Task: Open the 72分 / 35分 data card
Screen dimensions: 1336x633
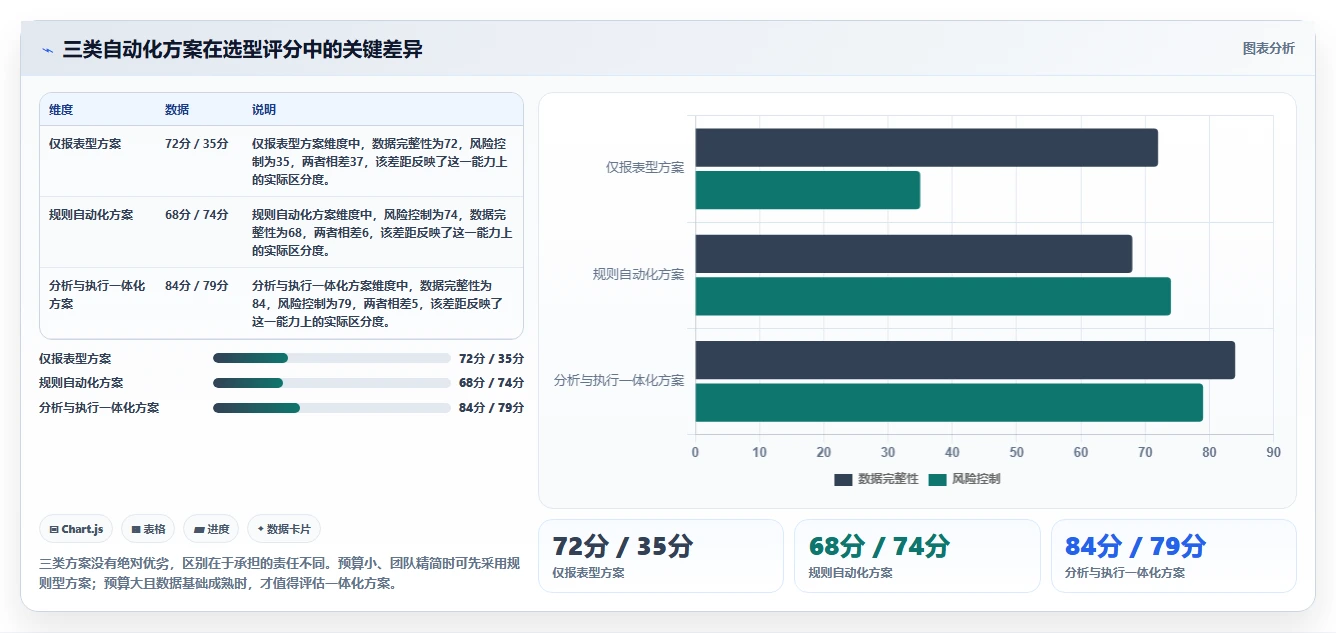Action: [x=661, y=556]
